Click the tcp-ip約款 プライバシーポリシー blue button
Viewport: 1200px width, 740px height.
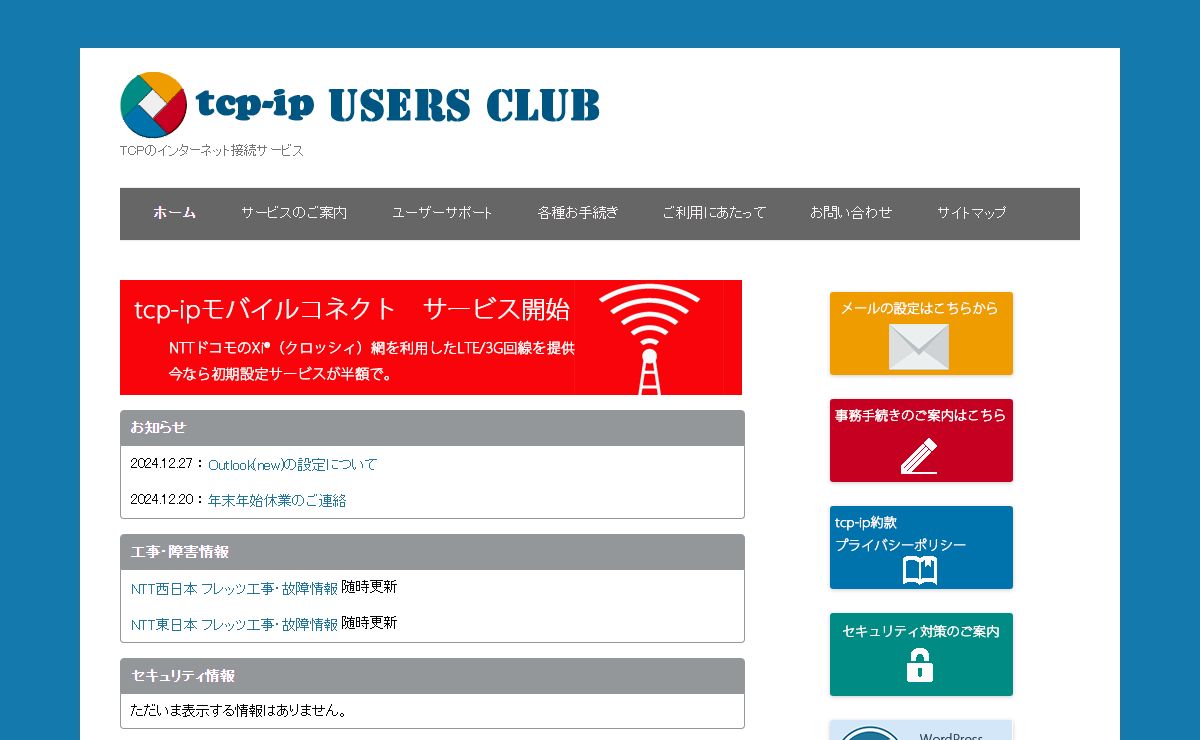pyautogui.click(x=921, y=547)
